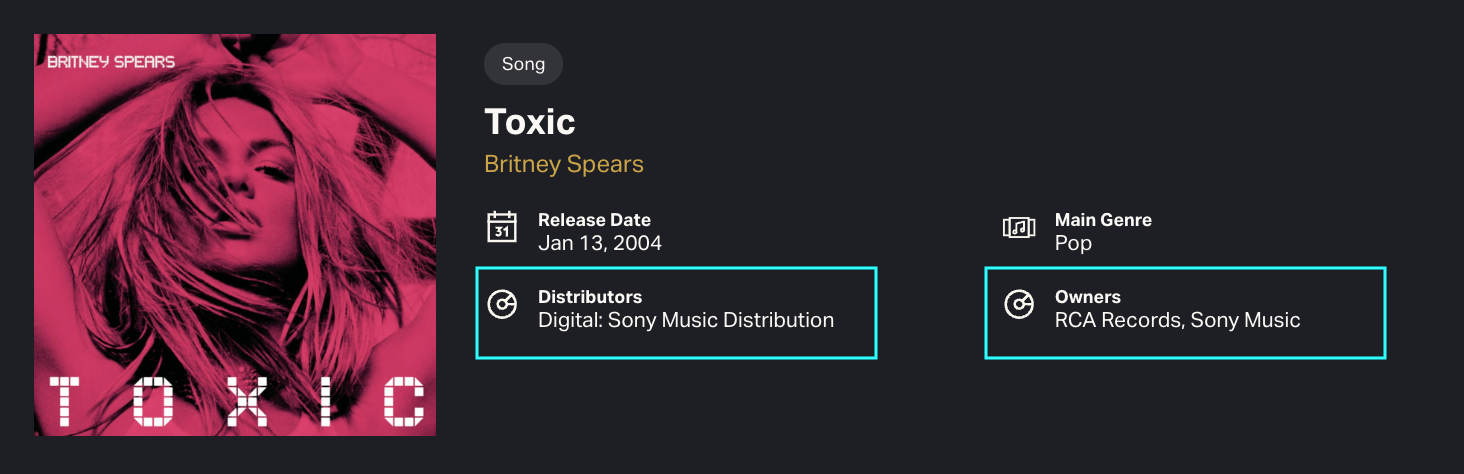Screen dimensions: 1464x474
Task: Click the Toxic album cover artwork
Action: (x=235, y=235)
